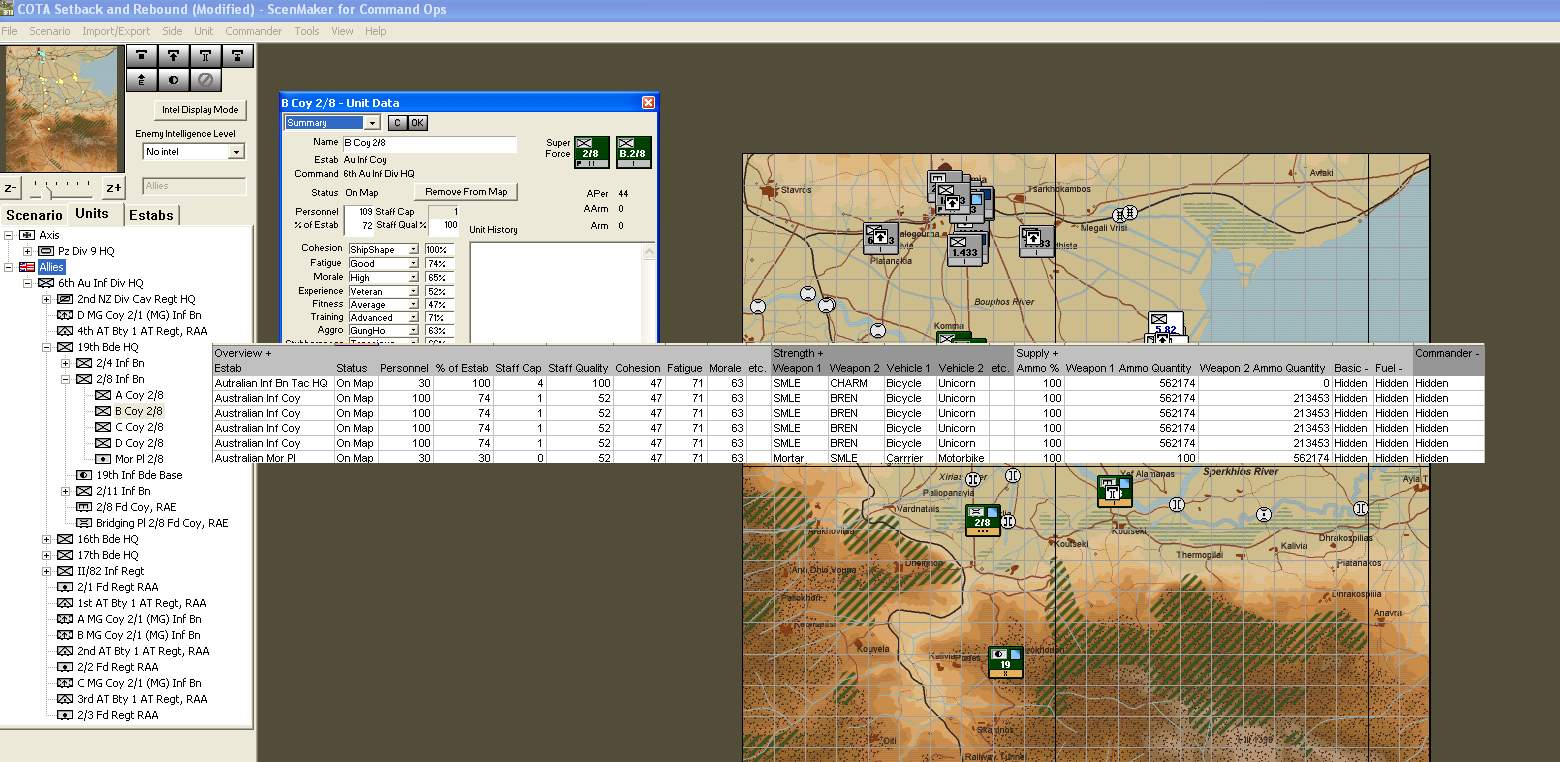
Task: Expand the II/82 Inf Regt tree node
Action: [47, 571]
